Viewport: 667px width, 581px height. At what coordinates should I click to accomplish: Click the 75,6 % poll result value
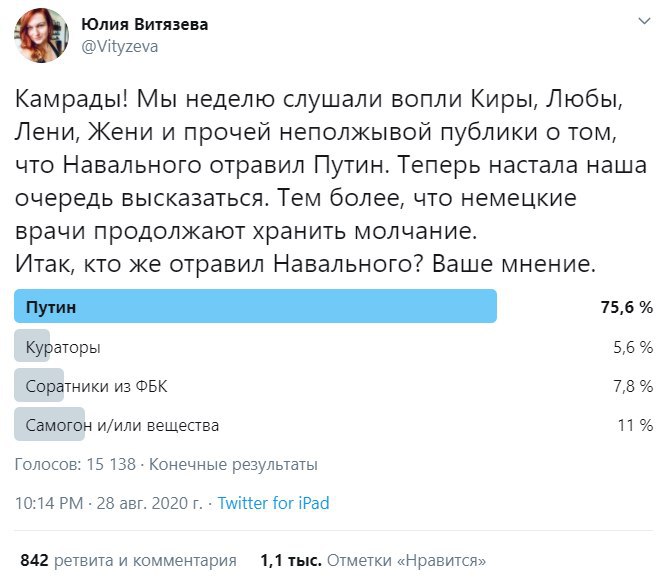pyautogui.click(x=627, y=308)
